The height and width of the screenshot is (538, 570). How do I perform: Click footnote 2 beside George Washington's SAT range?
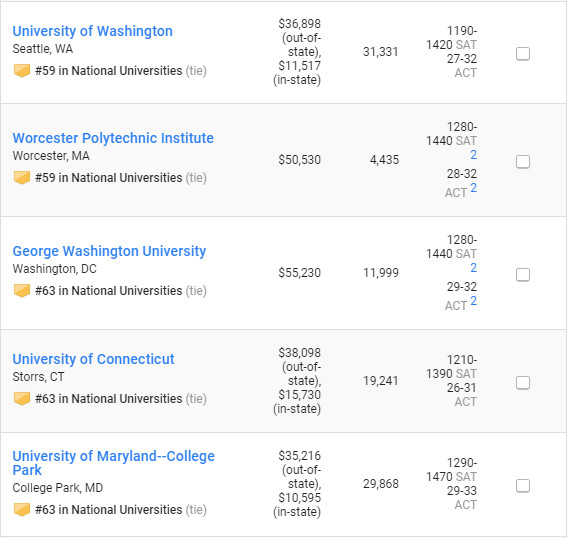pyautogui.click(x=473, y=268)
